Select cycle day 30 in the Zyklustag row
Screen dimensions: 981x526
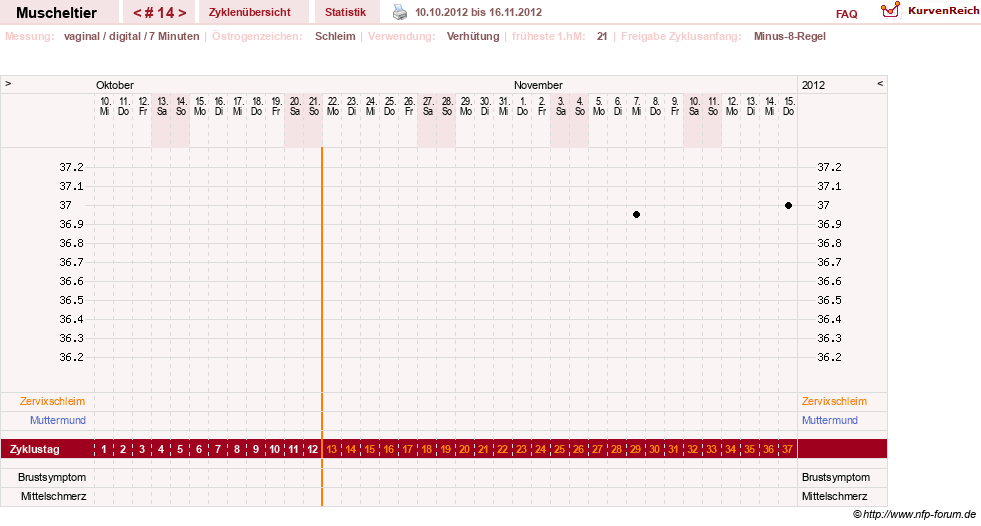pyautogui.click(x=654, y=449)
